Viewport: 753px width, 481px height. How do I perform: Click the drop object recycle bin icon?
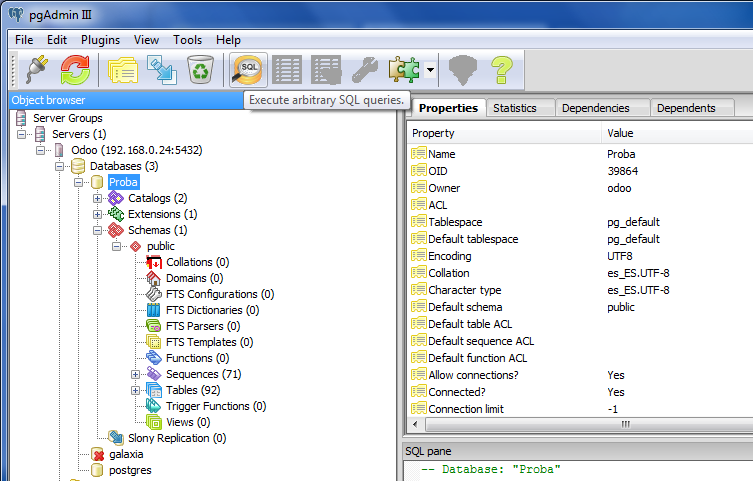200,70
